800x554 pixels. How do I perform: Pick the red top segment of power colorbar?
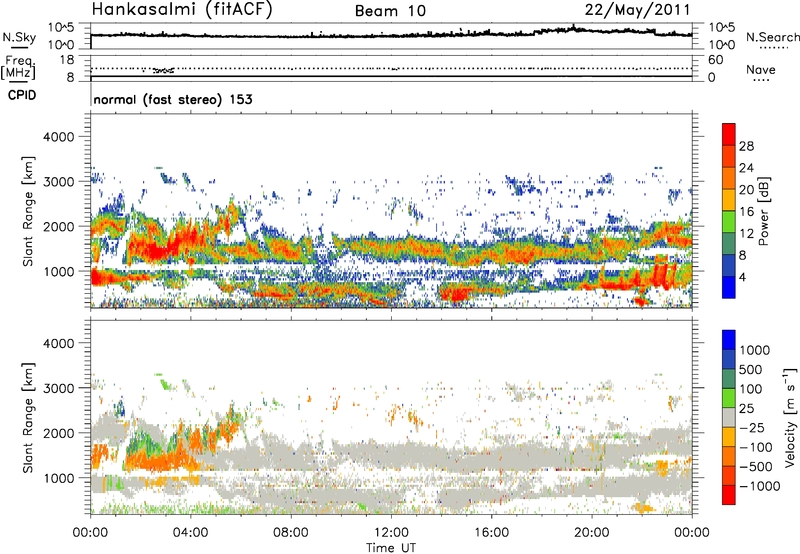(x=729, y=134)
